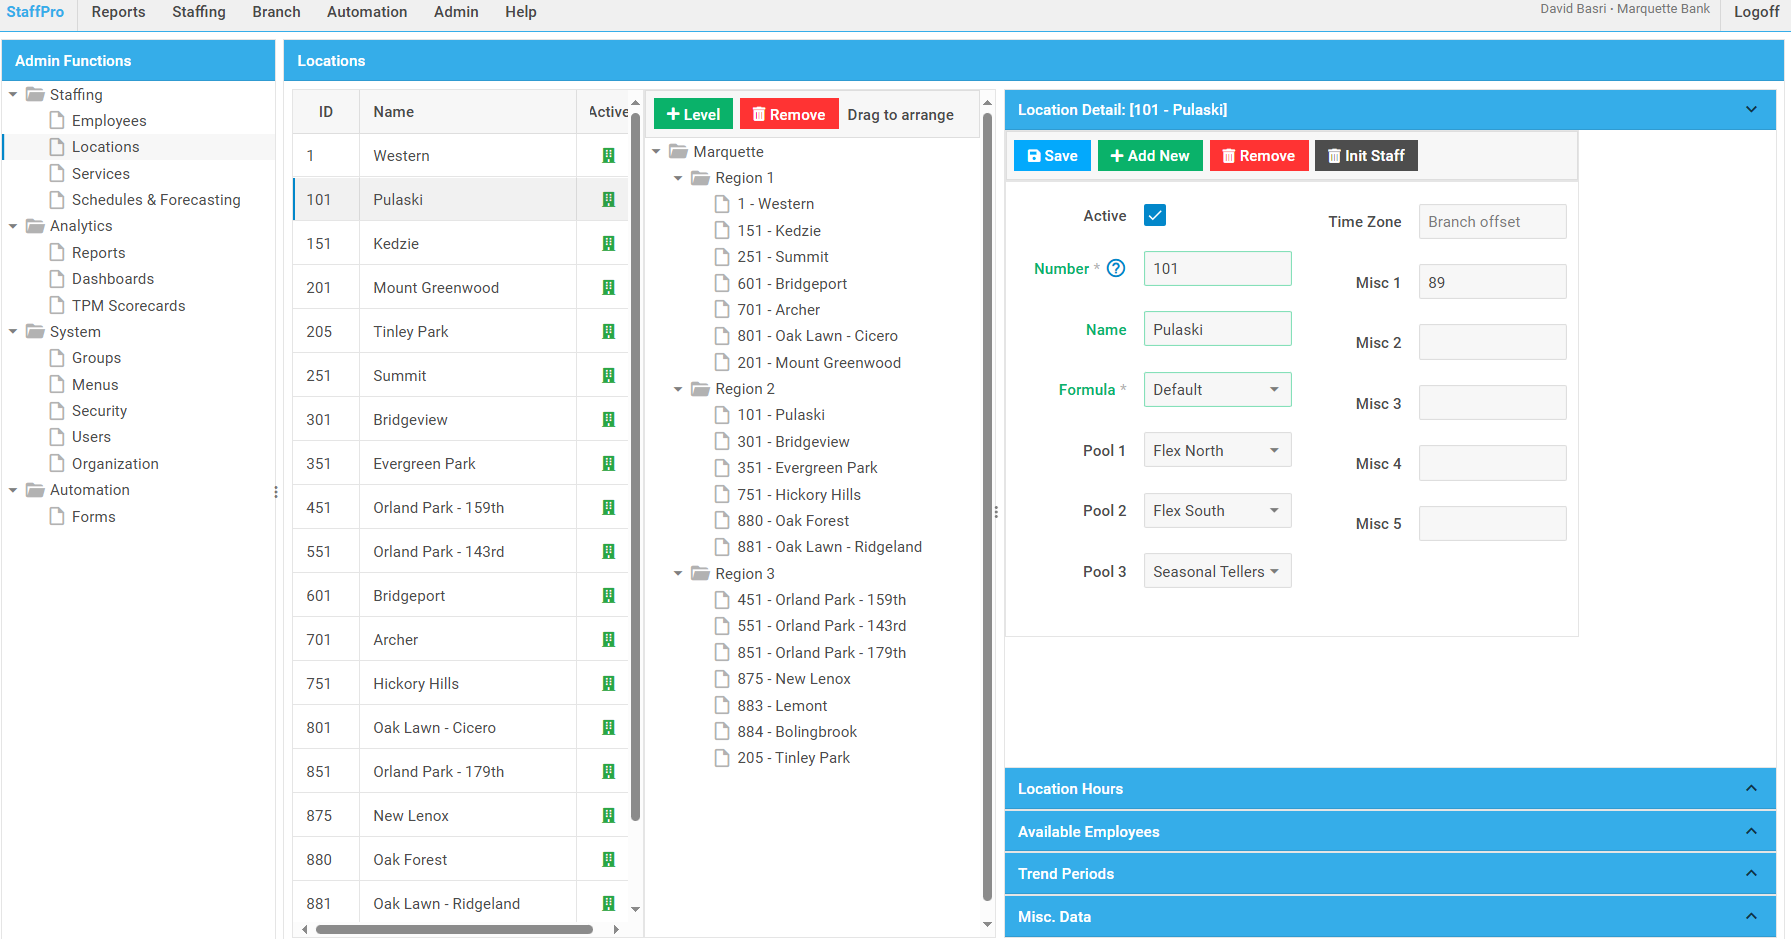Click the Save button
Viewport: 1791px width, 939px height.
click(x=1052, y=156)
